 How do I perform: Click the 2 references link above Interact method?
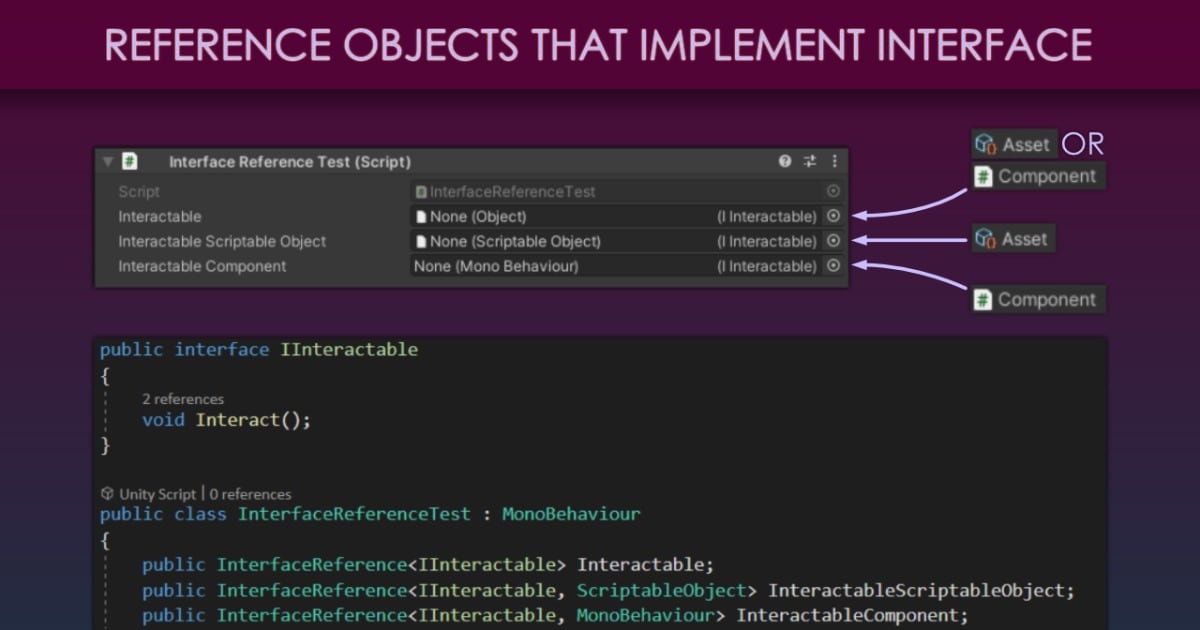(183, 398)
